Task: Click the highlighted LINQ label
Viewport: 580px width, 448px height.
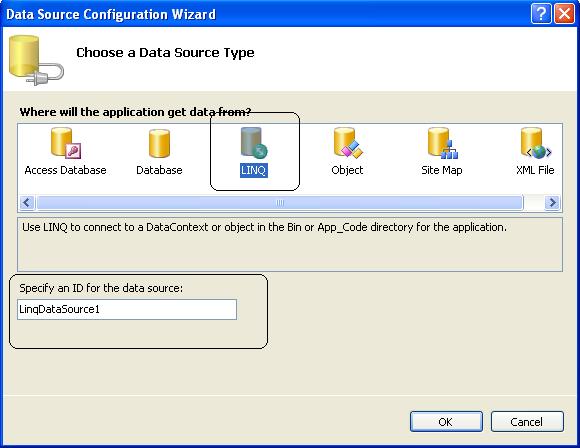Action: point(254,170)
